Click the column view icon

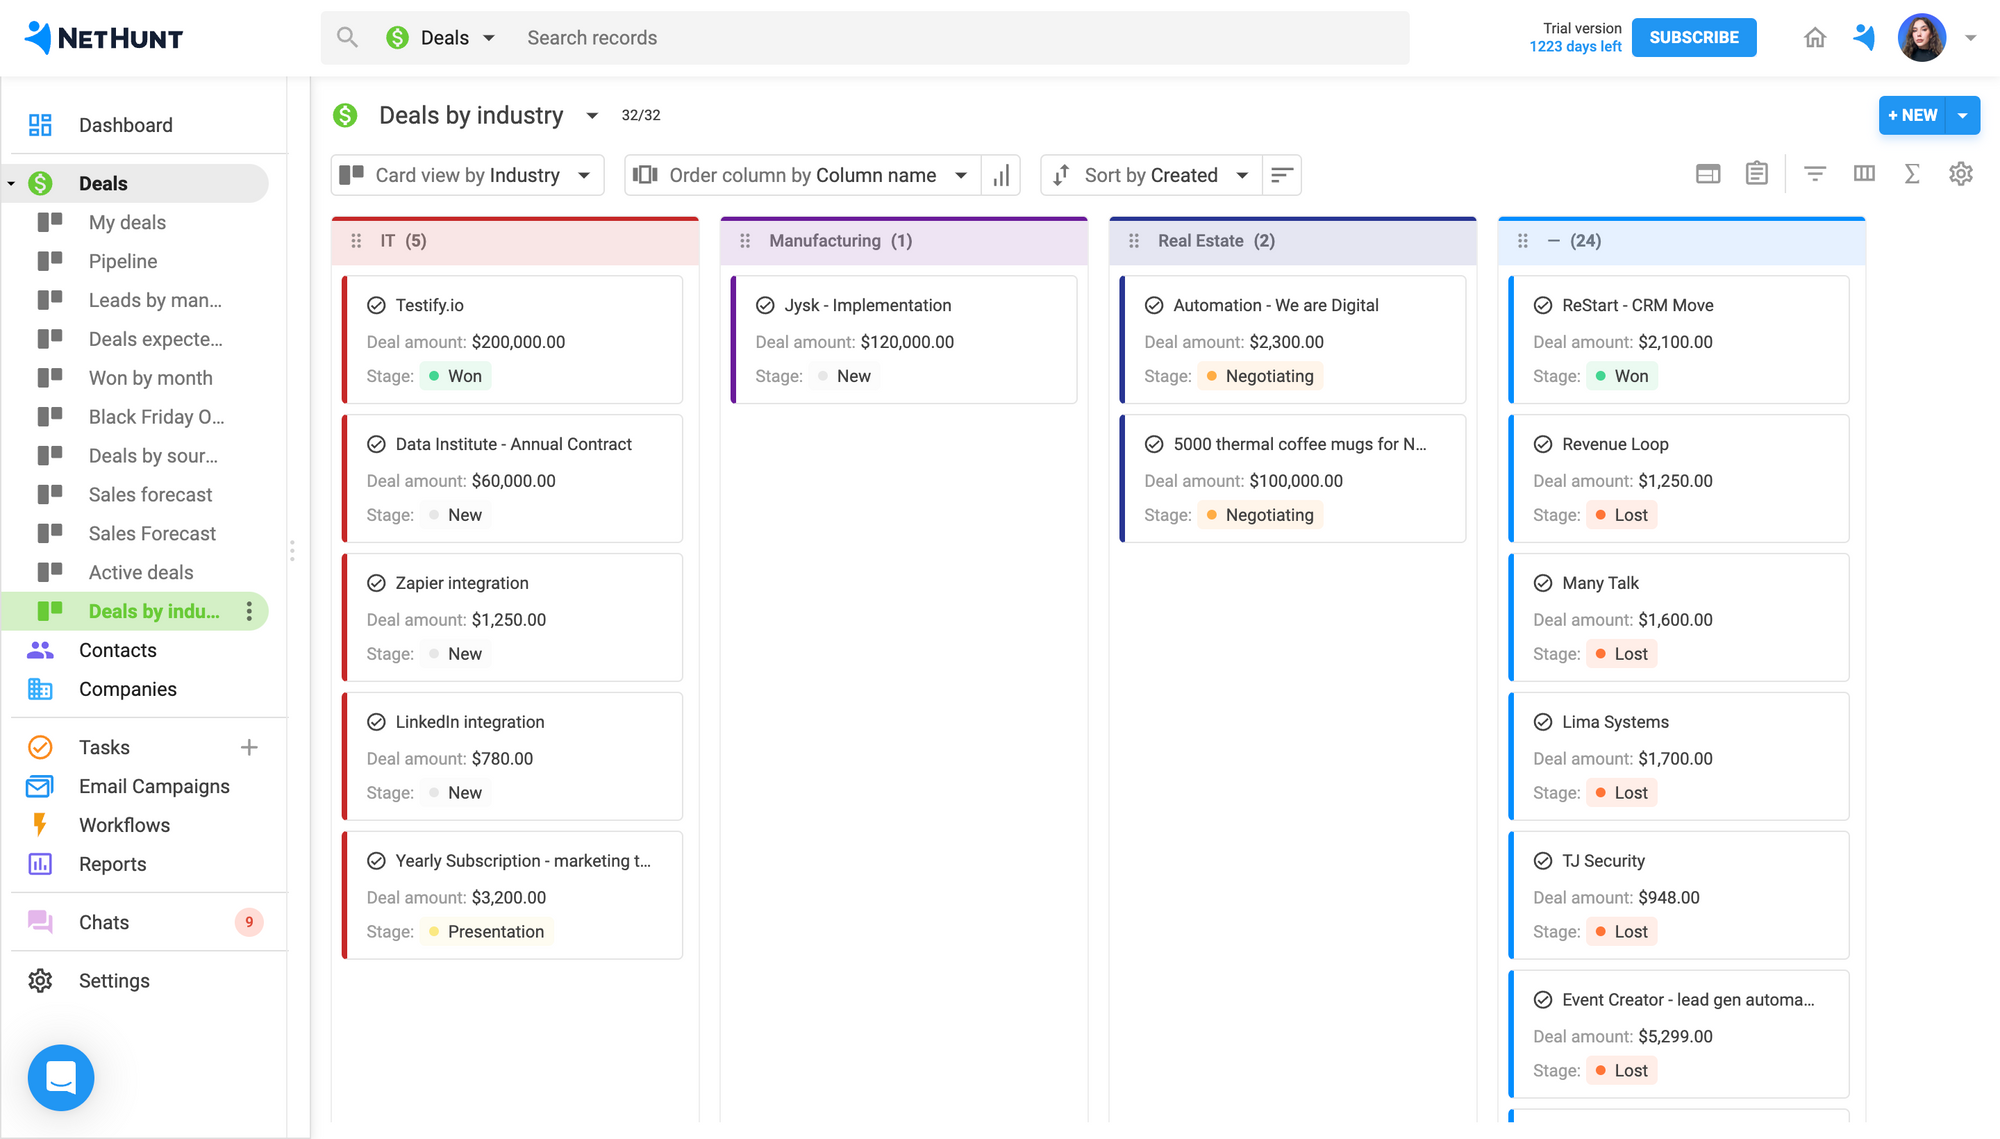pyautogui.click(x=1863, y=174)
